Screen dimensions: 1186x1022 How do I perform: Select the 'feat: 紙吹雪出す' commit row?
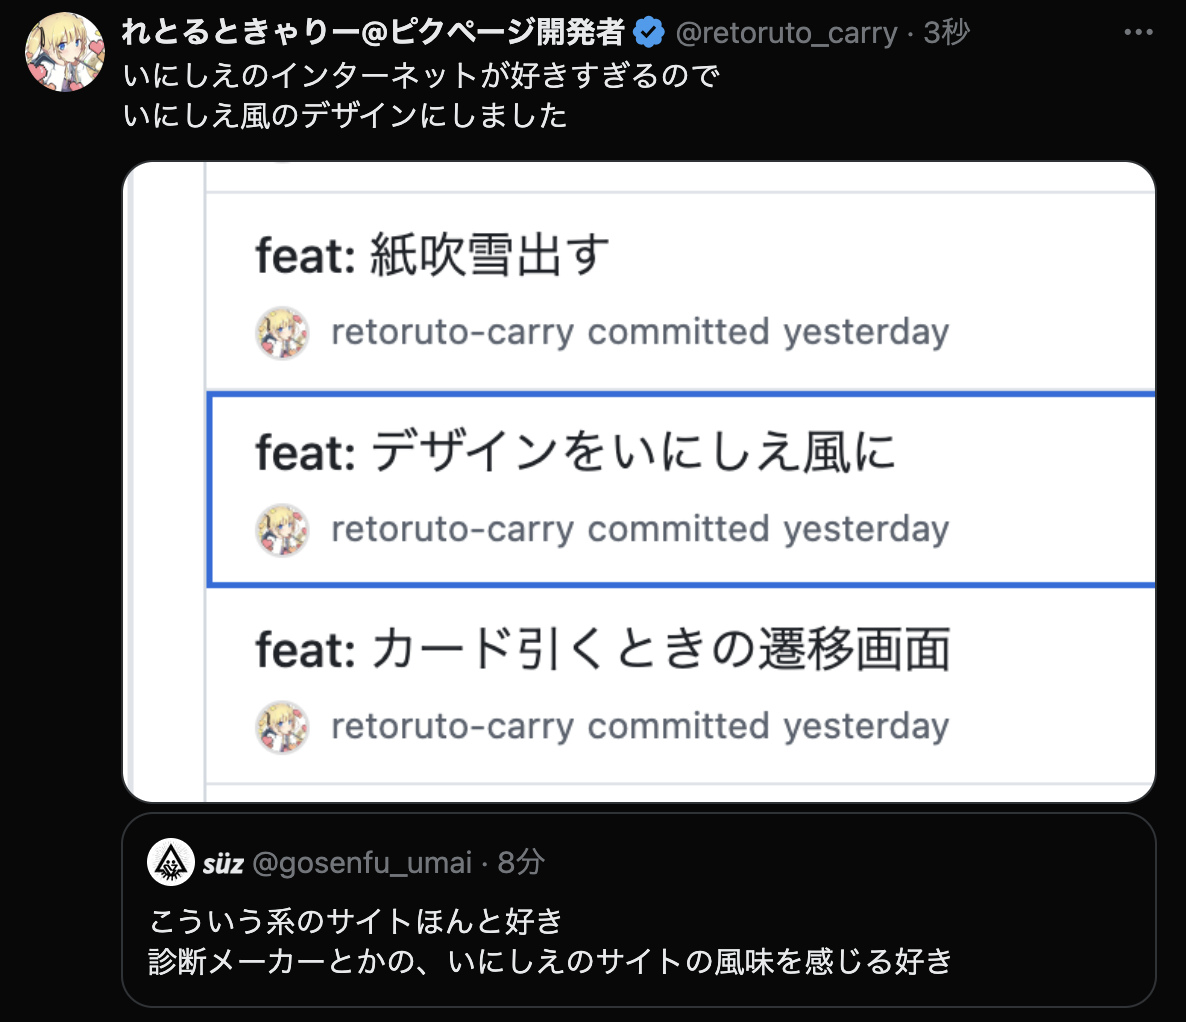pos(640,290)
